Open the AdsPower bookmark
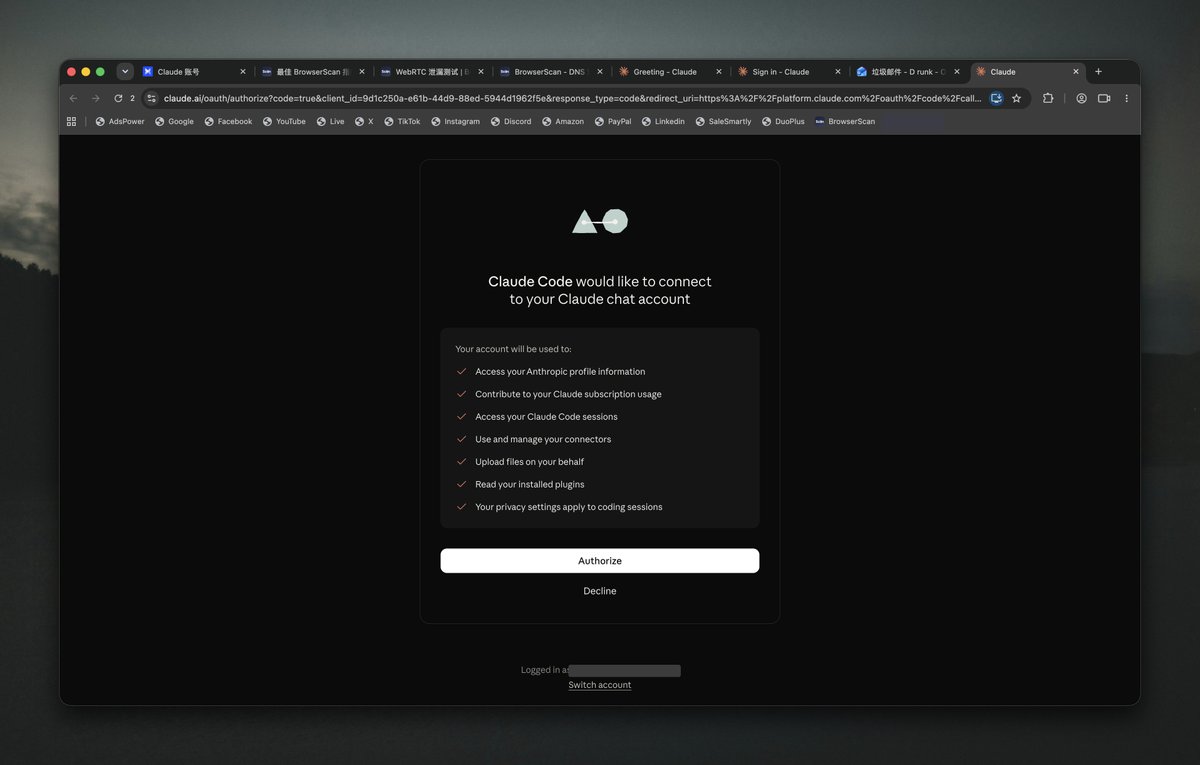Screen dimensions: 1200x765 [120, 121]
